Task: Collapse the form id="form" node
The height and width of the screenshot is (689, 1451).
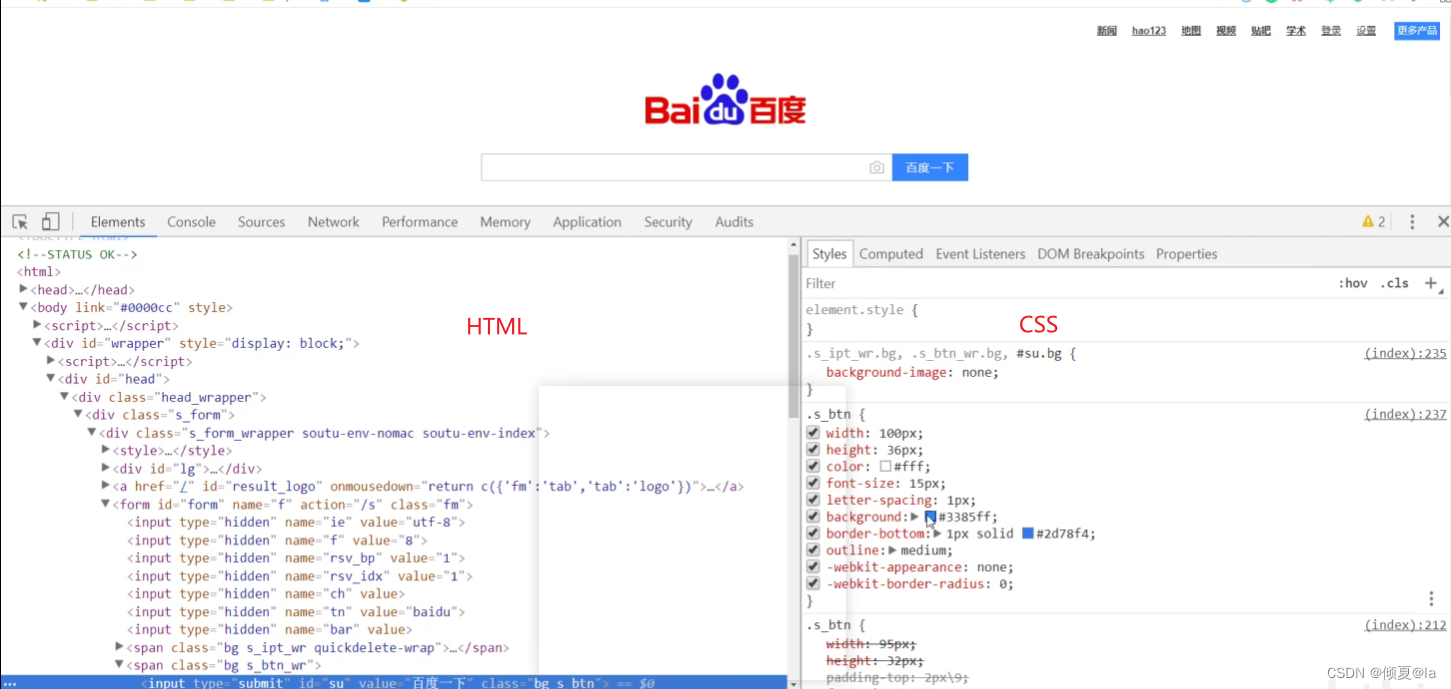Action: 106,505
